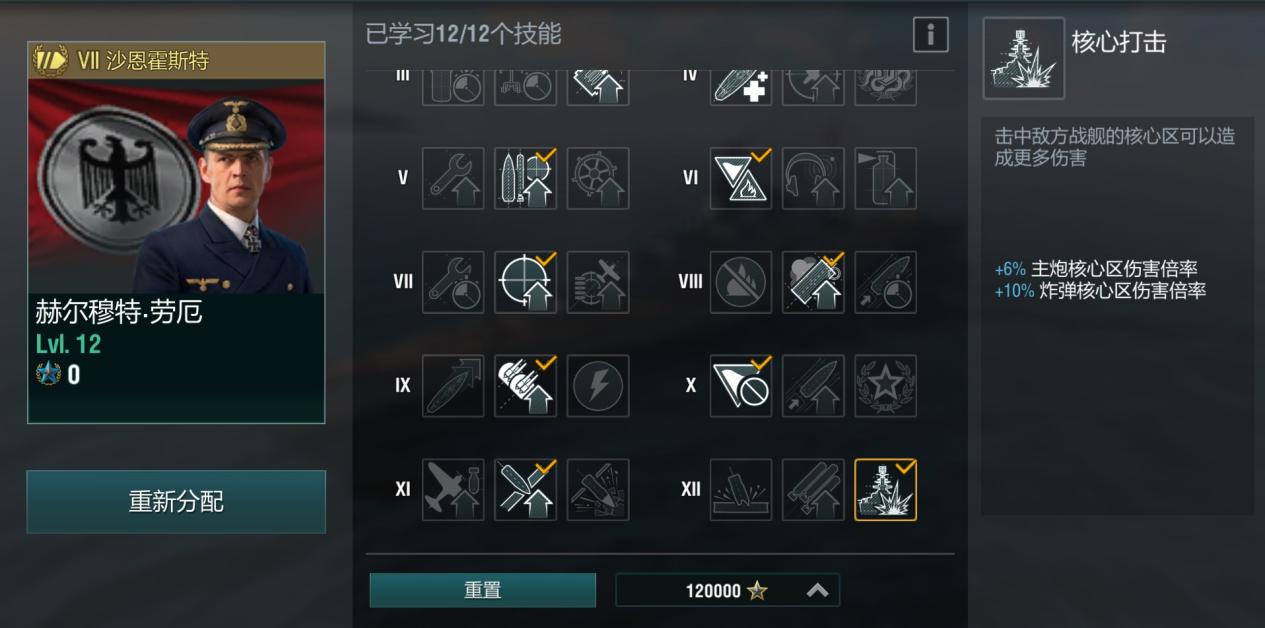Pick the lightning bolt skill in row IX
The height and width of the screenshot is (628, 1265).
pos(598,386)
